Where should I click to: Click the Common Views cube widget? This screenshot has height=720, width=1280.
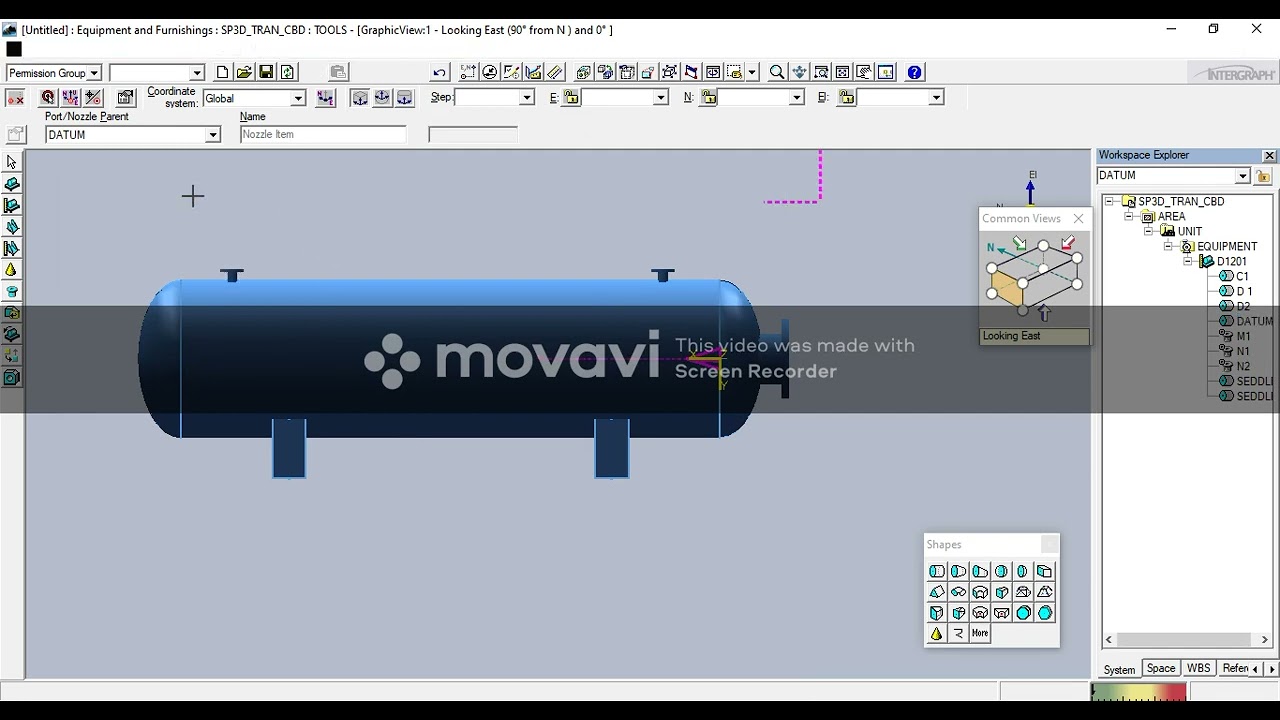click(1034, 277)
